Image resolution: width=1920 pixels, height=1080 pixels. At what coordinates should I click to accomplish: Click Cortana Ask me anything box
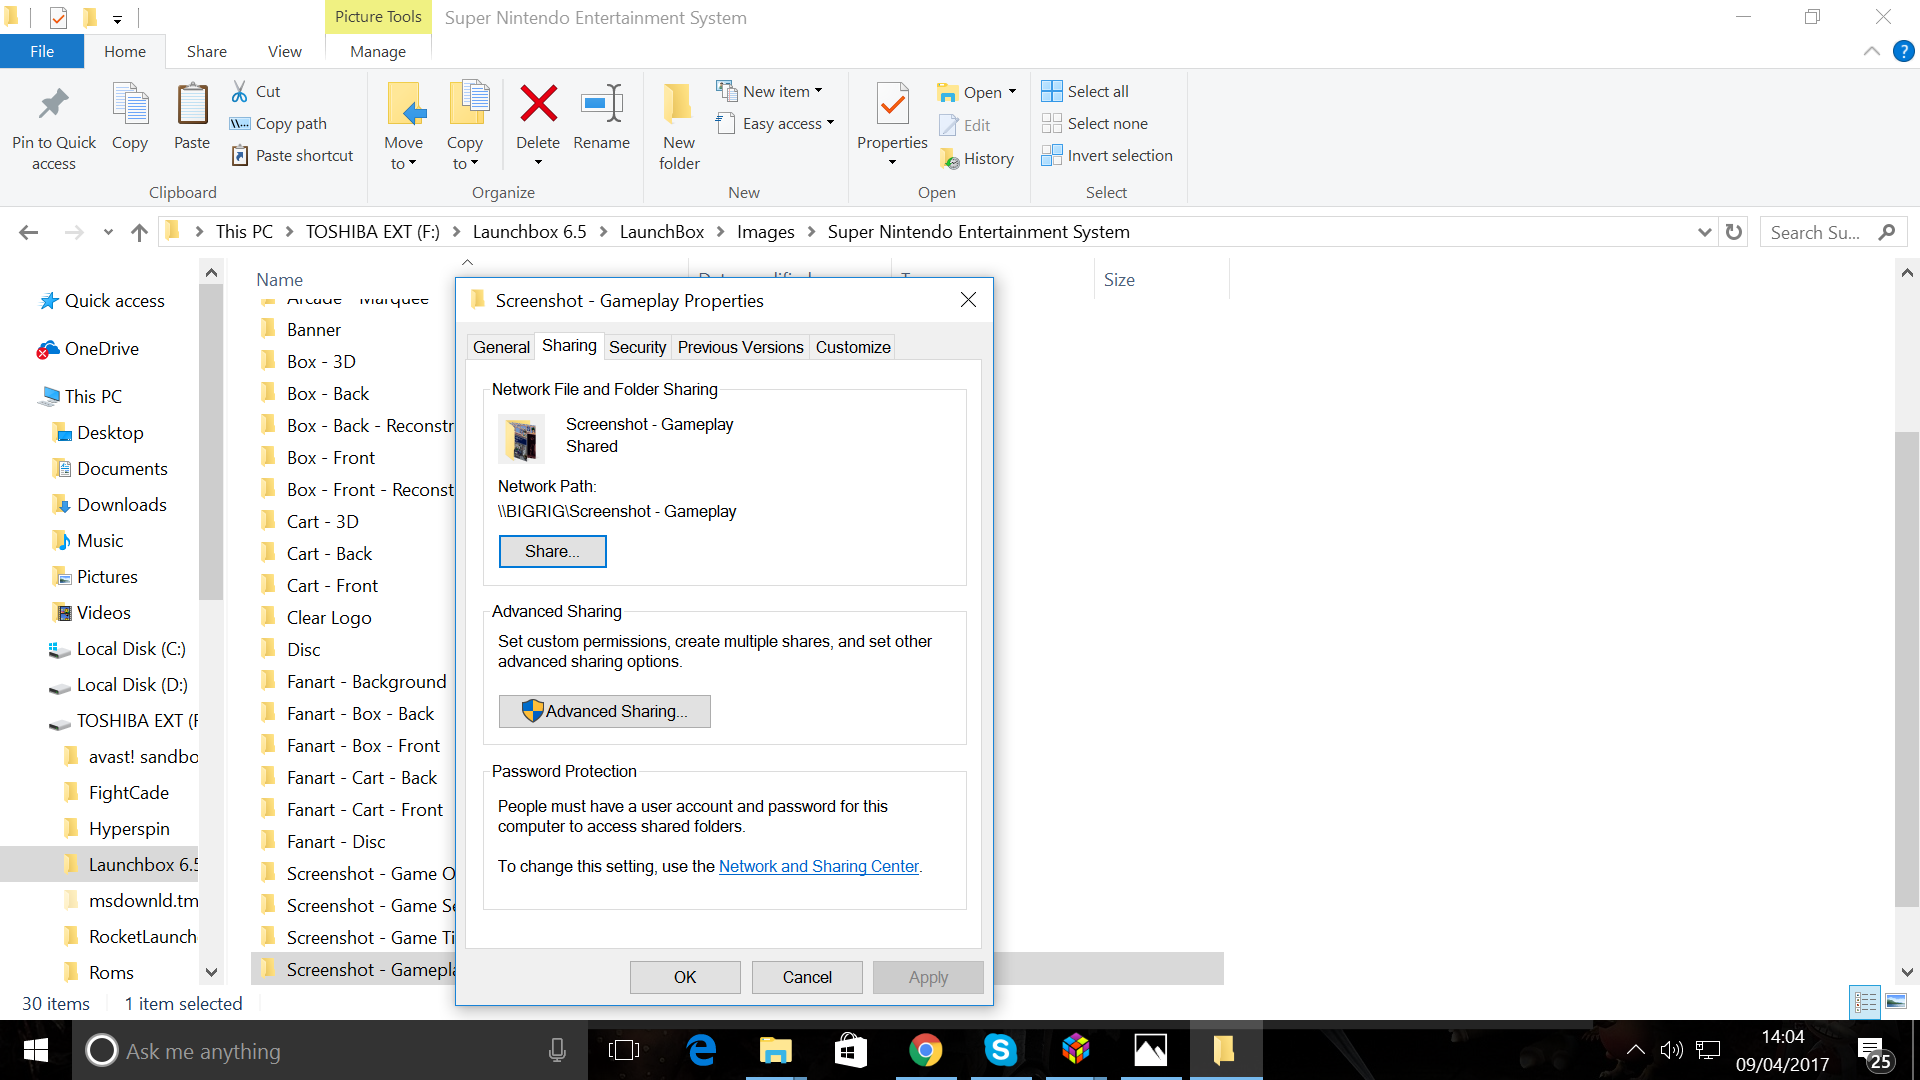pyautogui.click(x=330, y=1050)
